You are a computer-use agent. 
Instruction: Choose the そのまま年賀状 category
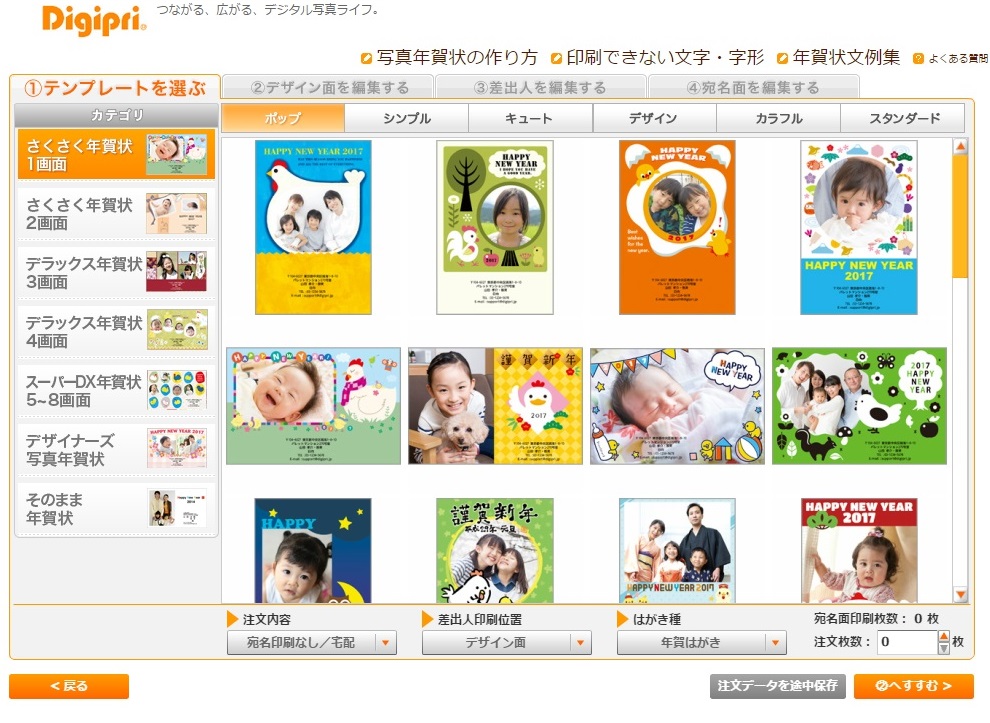pos(116,508)
